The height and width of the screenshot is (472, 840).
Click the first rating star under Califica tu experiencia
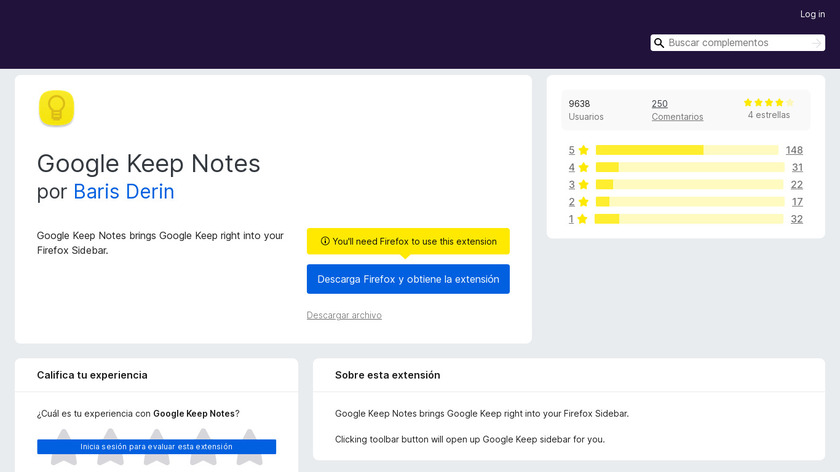[64, 446]
